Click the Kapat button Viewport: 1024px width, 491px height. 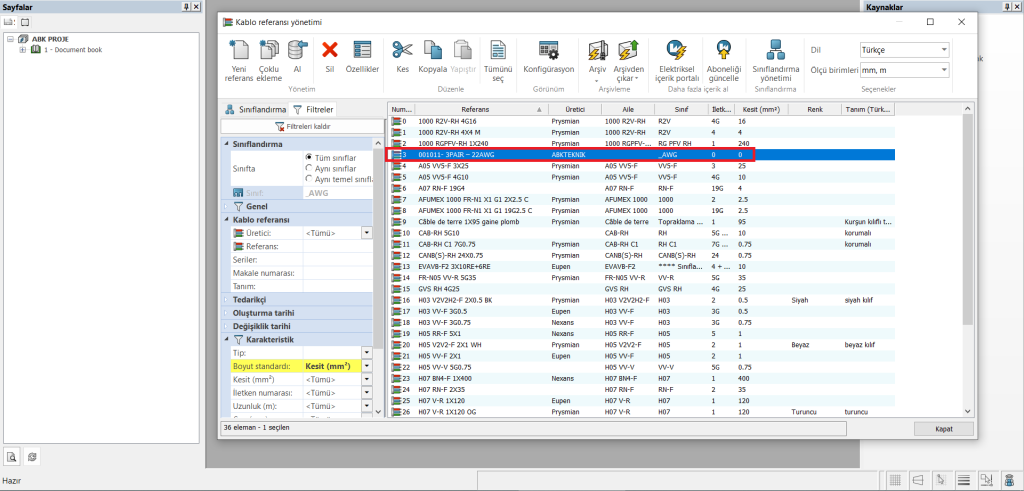pyautogui.click(x=943, y=428)
